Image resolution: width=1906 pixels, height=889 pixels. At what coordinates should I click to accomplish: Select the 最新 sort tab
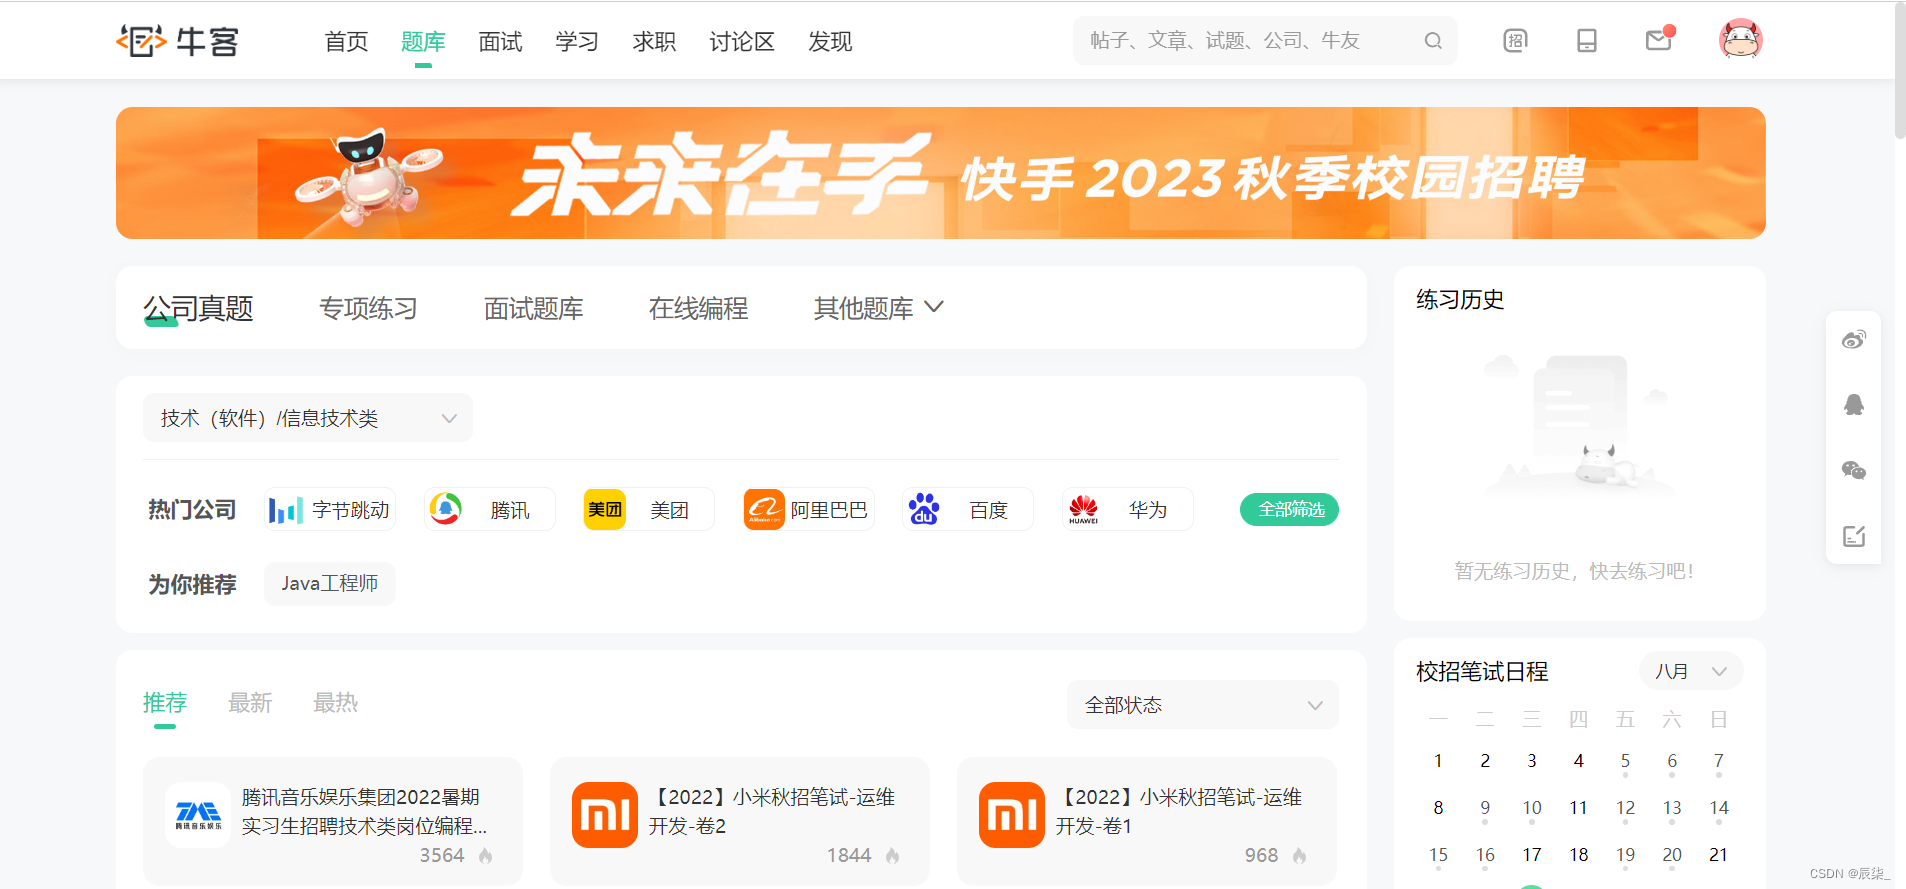coord(250,703)
